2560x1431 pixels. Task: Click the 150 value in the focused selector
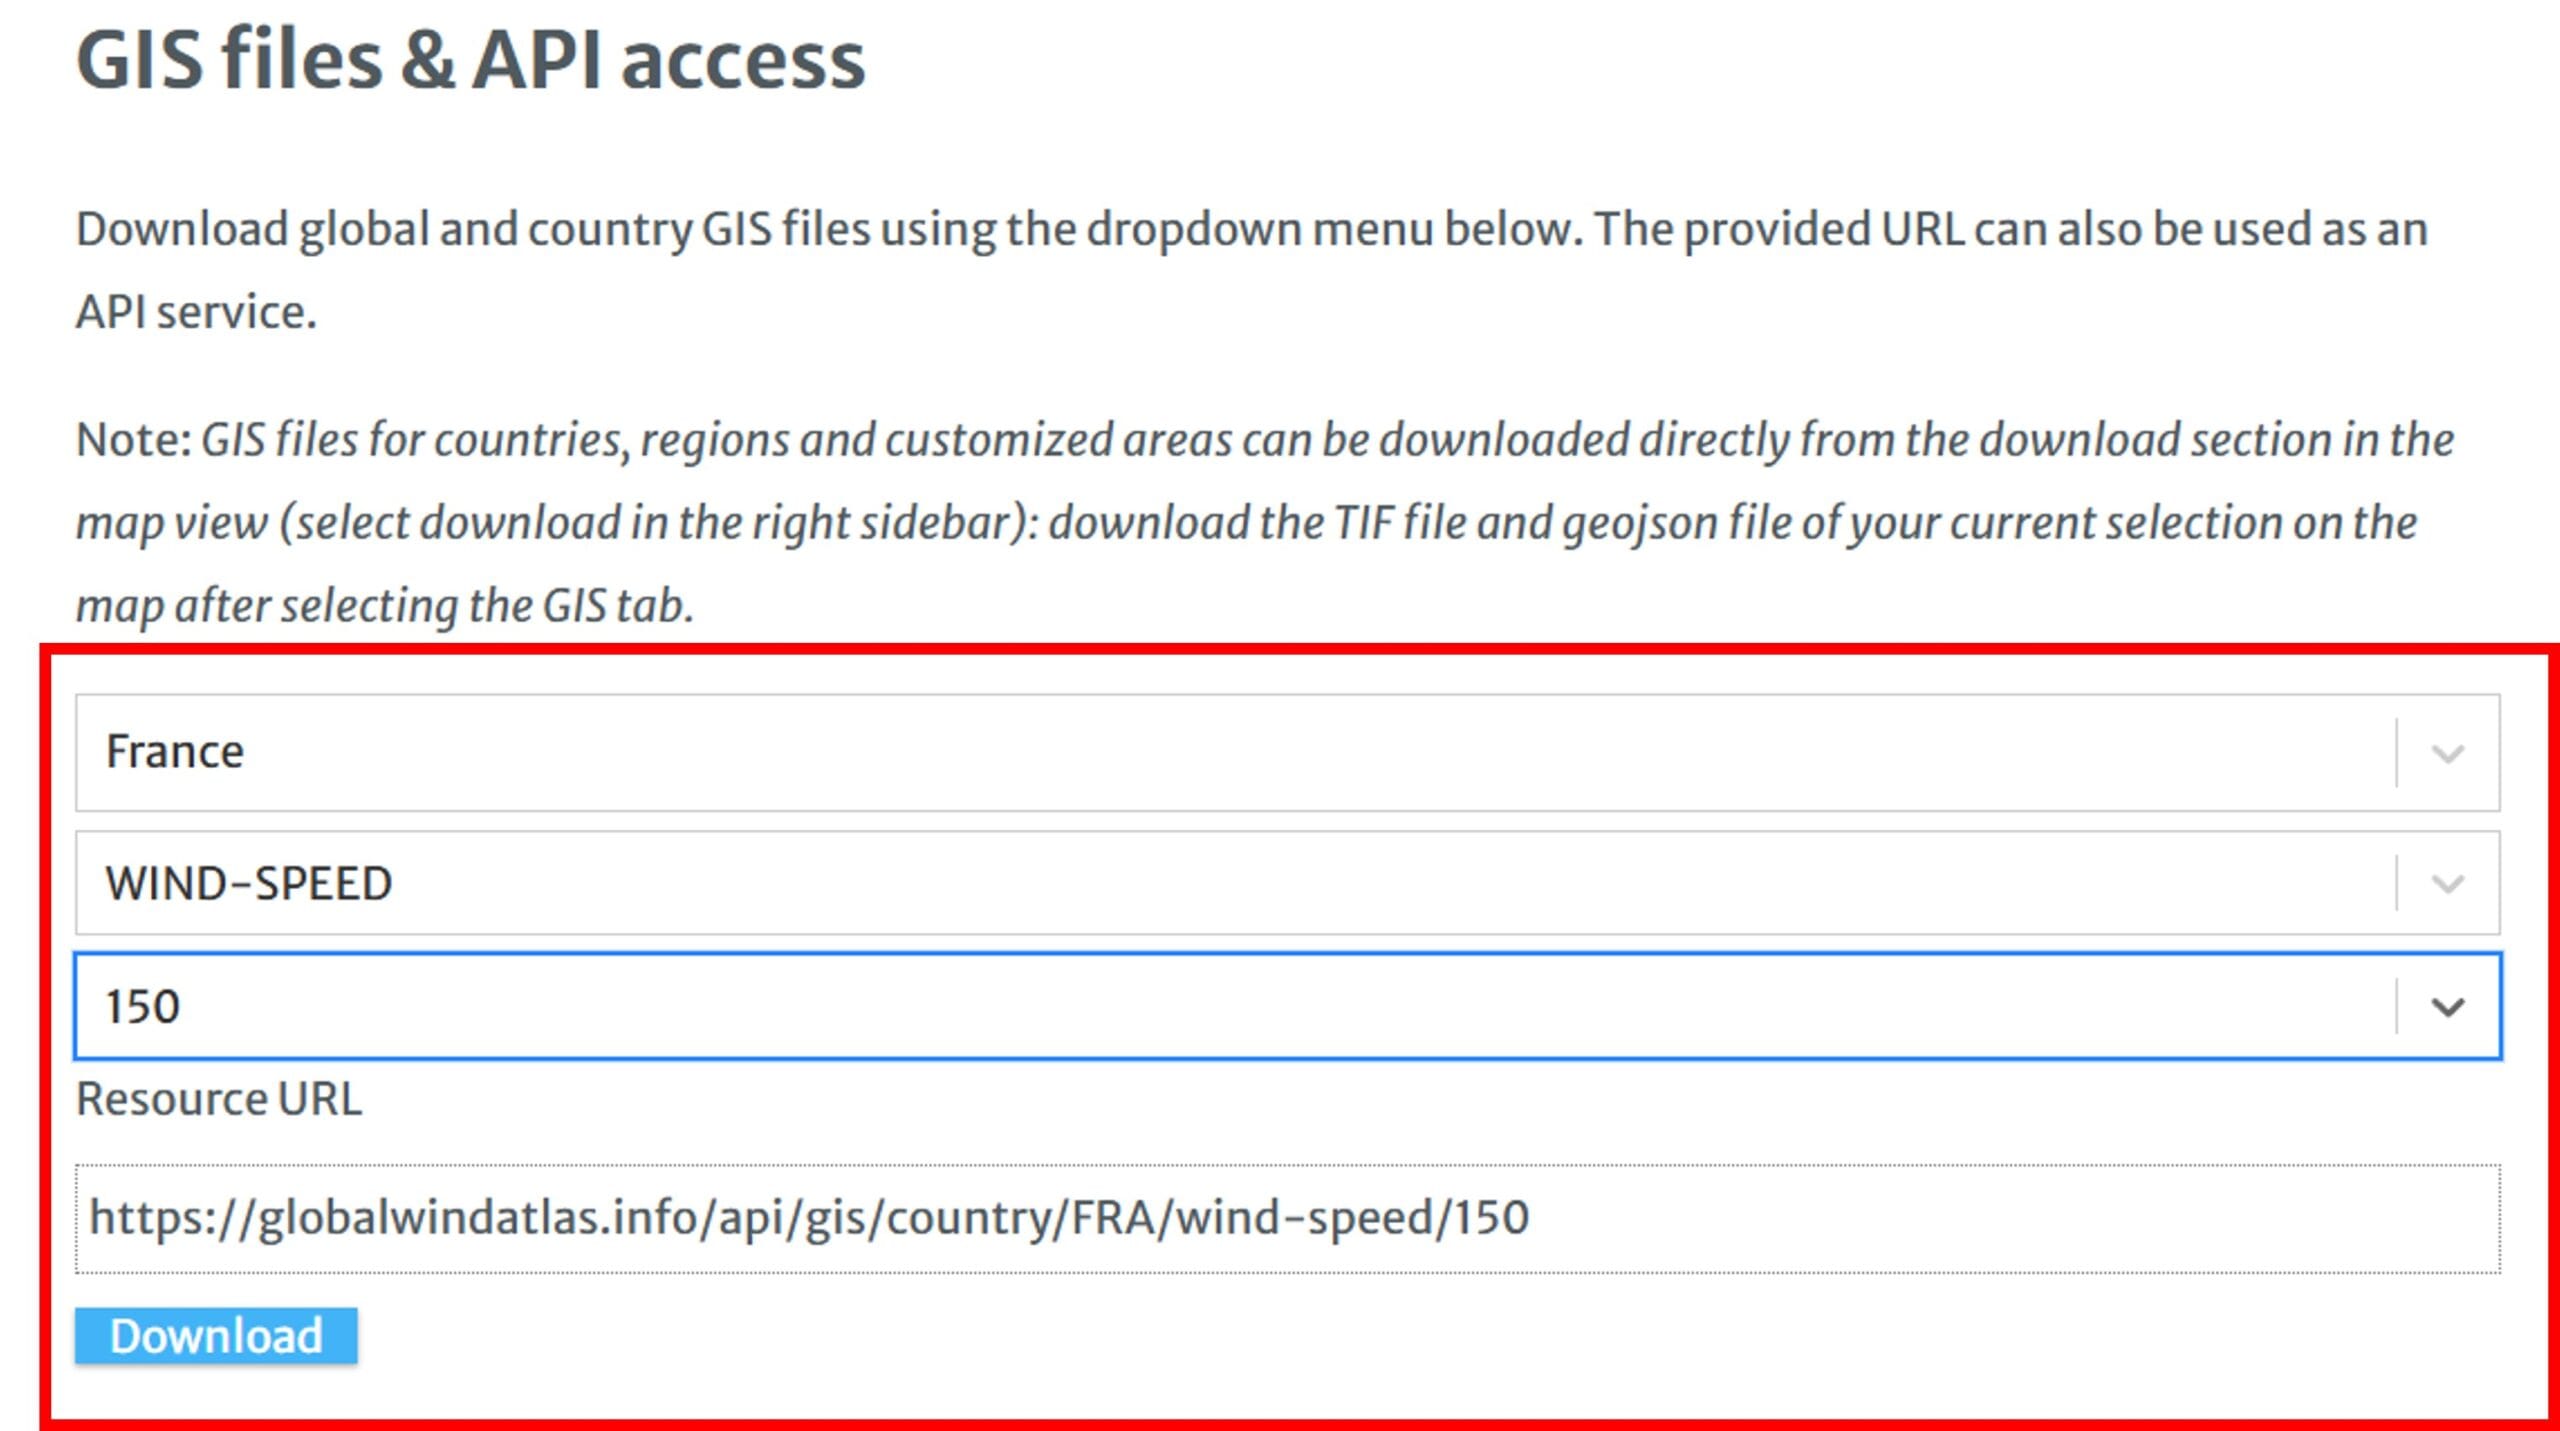point(143,1007)
